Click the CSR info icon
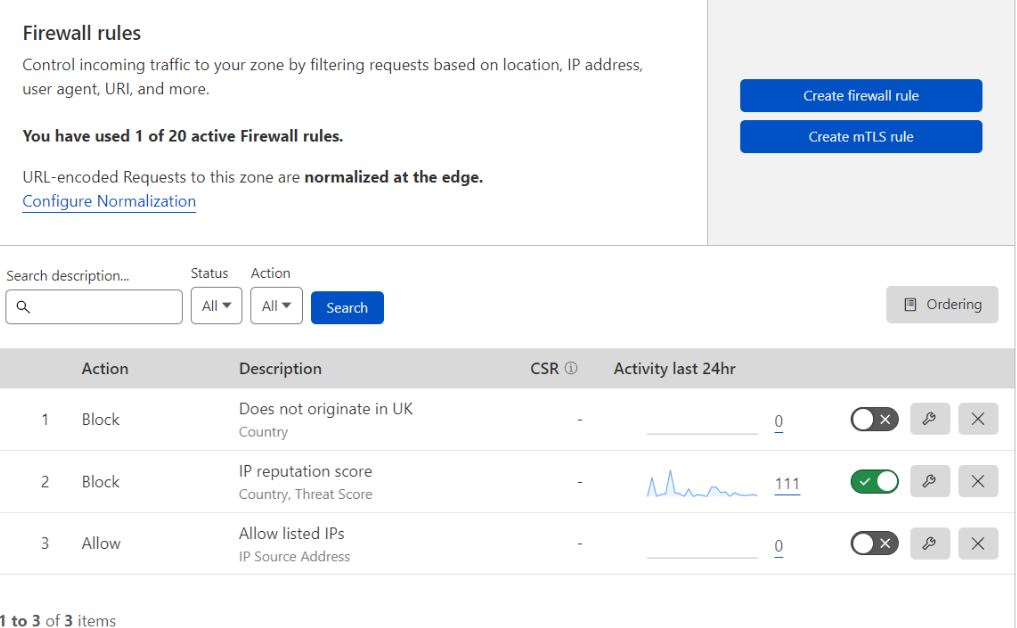Image resolution: width=1017 pixels, height=628 pixels. [571, 368]
